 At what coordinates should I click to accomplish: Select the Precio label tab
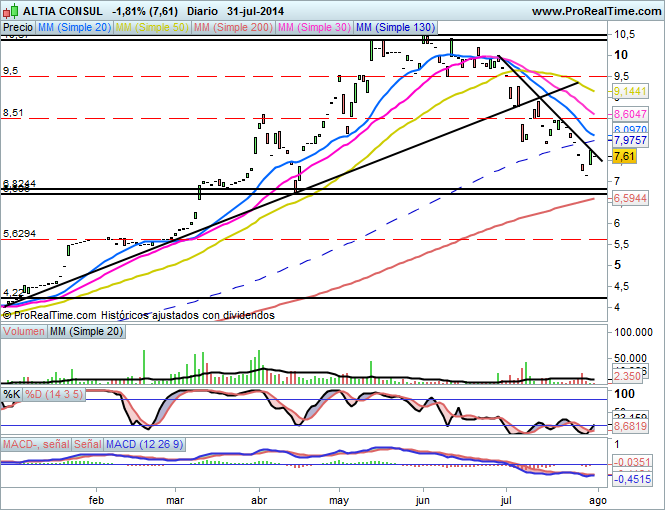click(x=17, y=30)
